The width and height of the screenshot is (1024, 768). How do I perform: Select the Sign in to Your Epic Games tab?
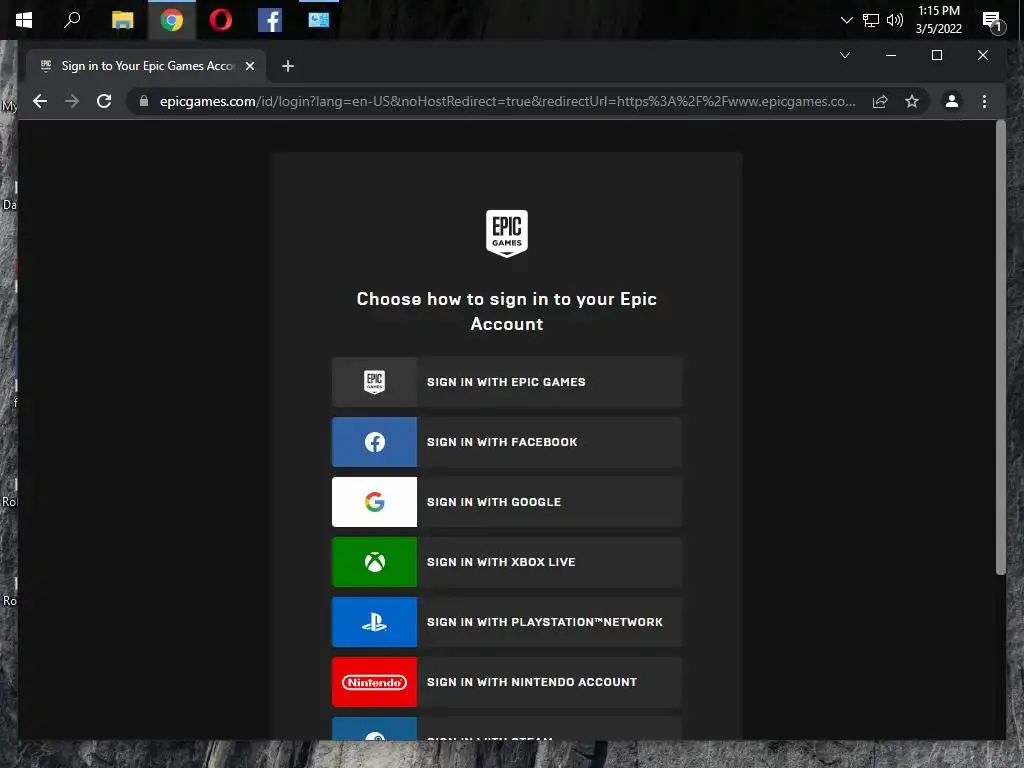(146, 66)
